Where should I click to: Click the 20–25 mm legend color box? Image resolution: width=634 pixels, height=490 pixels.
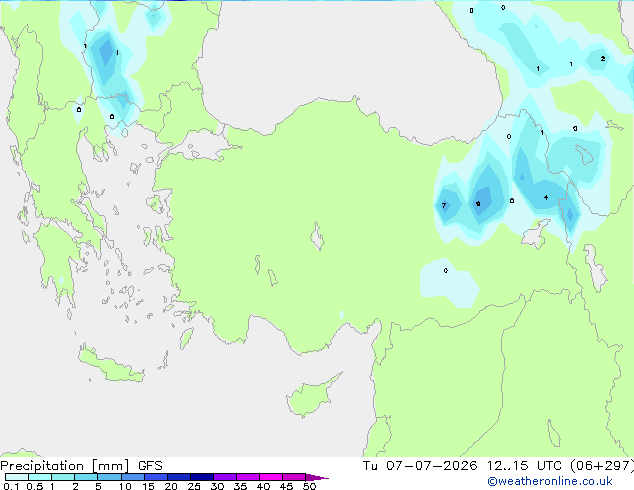point(179,477)
